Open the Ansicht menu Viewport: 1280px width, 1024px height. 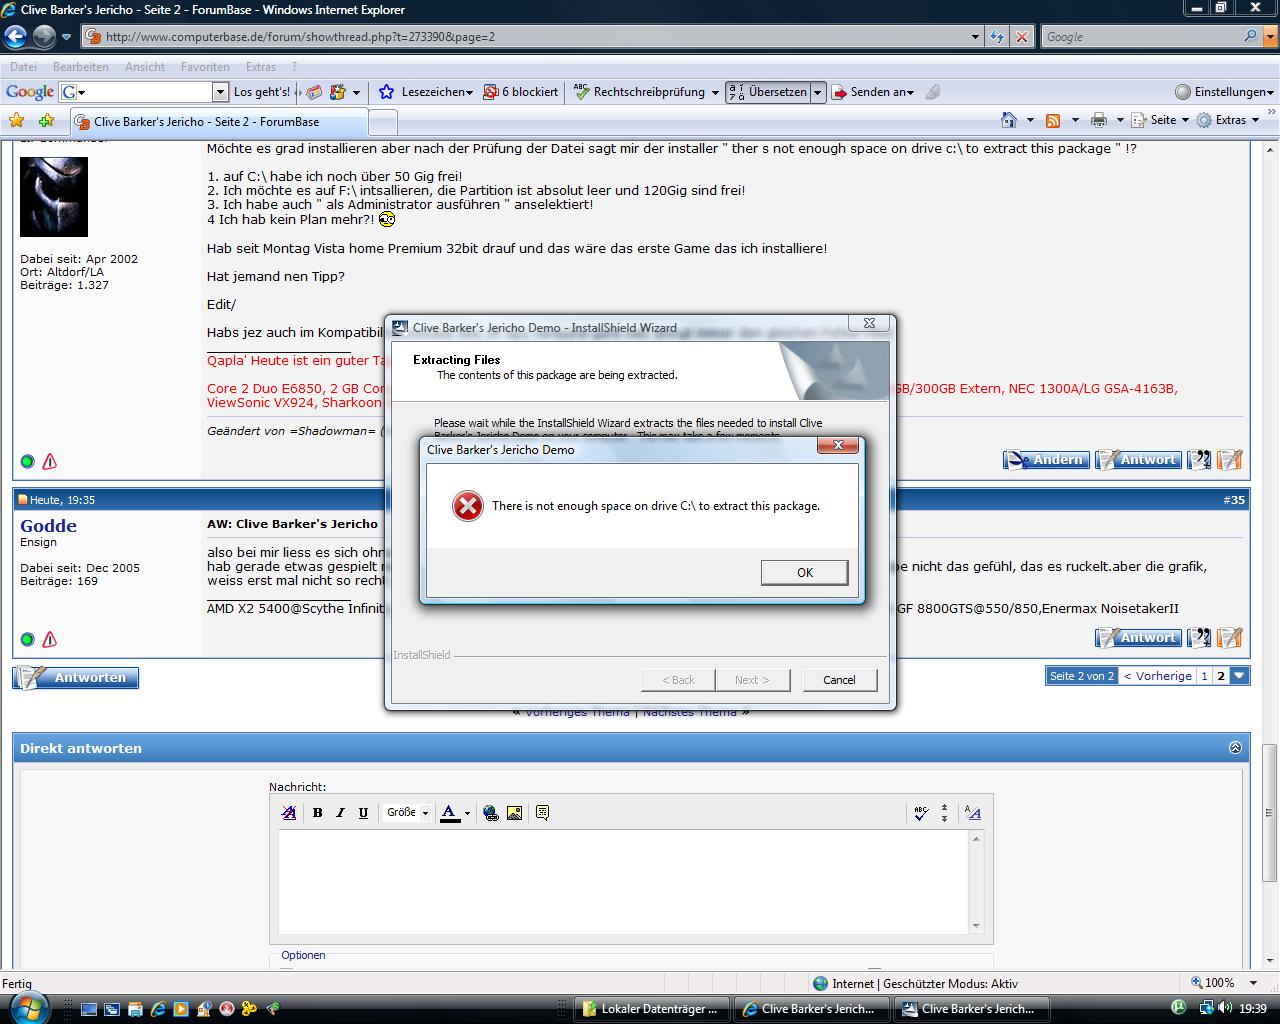(145, 67)
